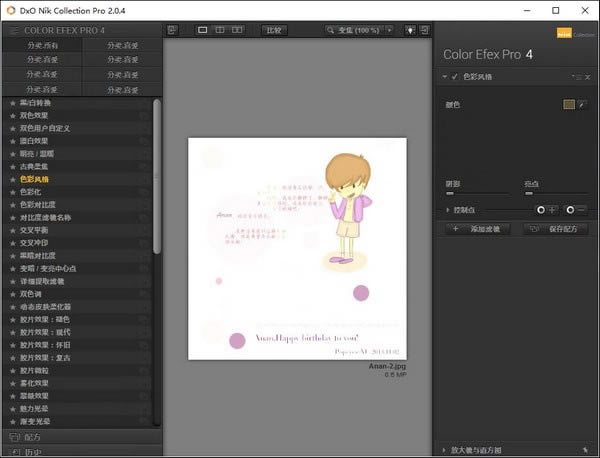Collapse the 色彩风格 filter section
Screen dimensions: 600x458
445,77
